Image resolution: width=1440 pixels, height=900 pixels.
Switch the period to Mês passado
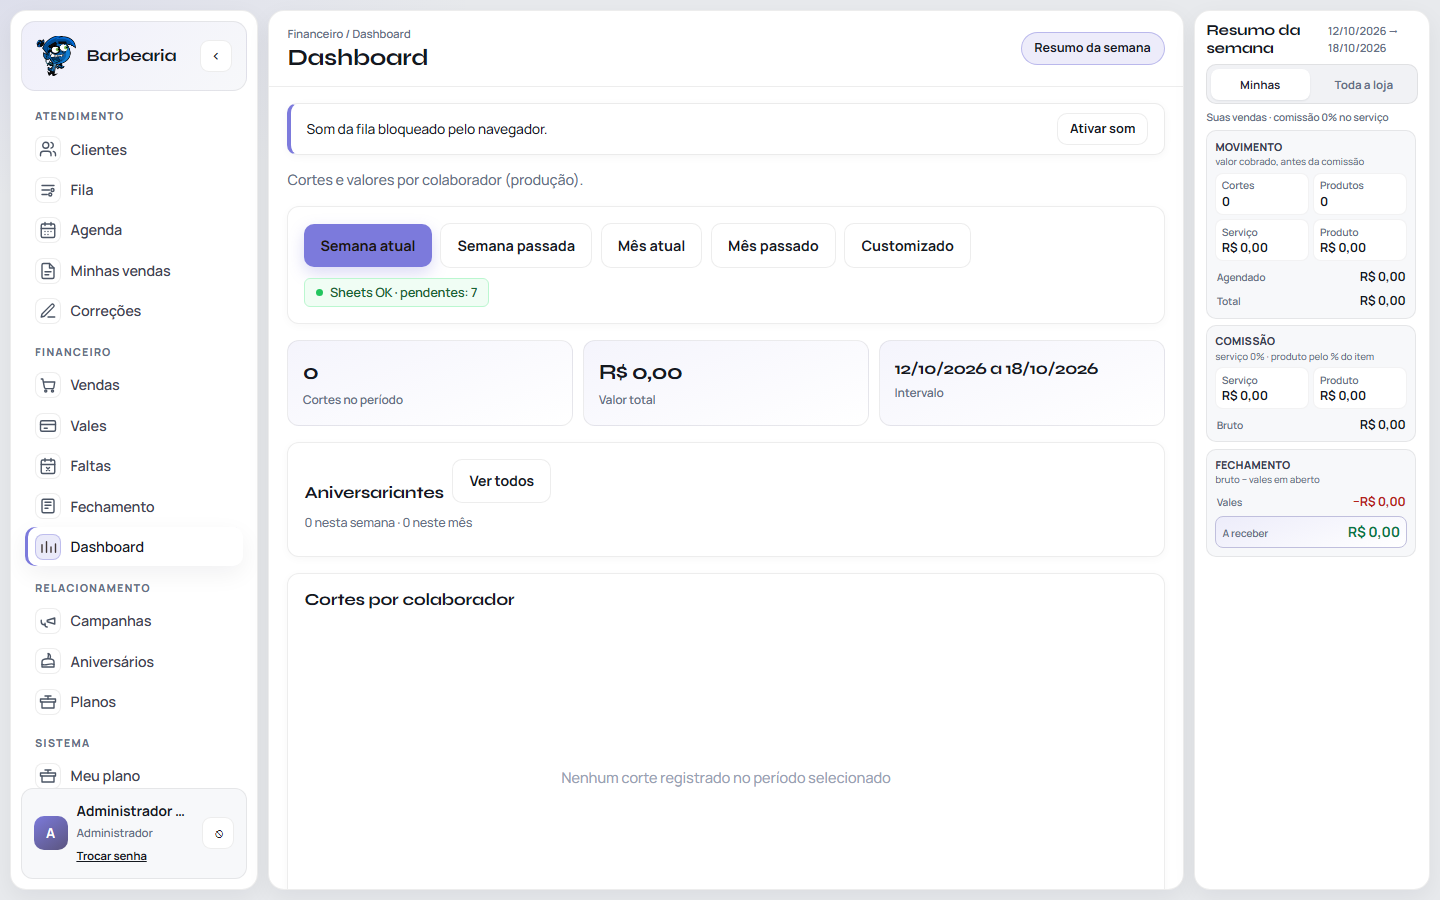pyautogui.click(x=773, y=246)
